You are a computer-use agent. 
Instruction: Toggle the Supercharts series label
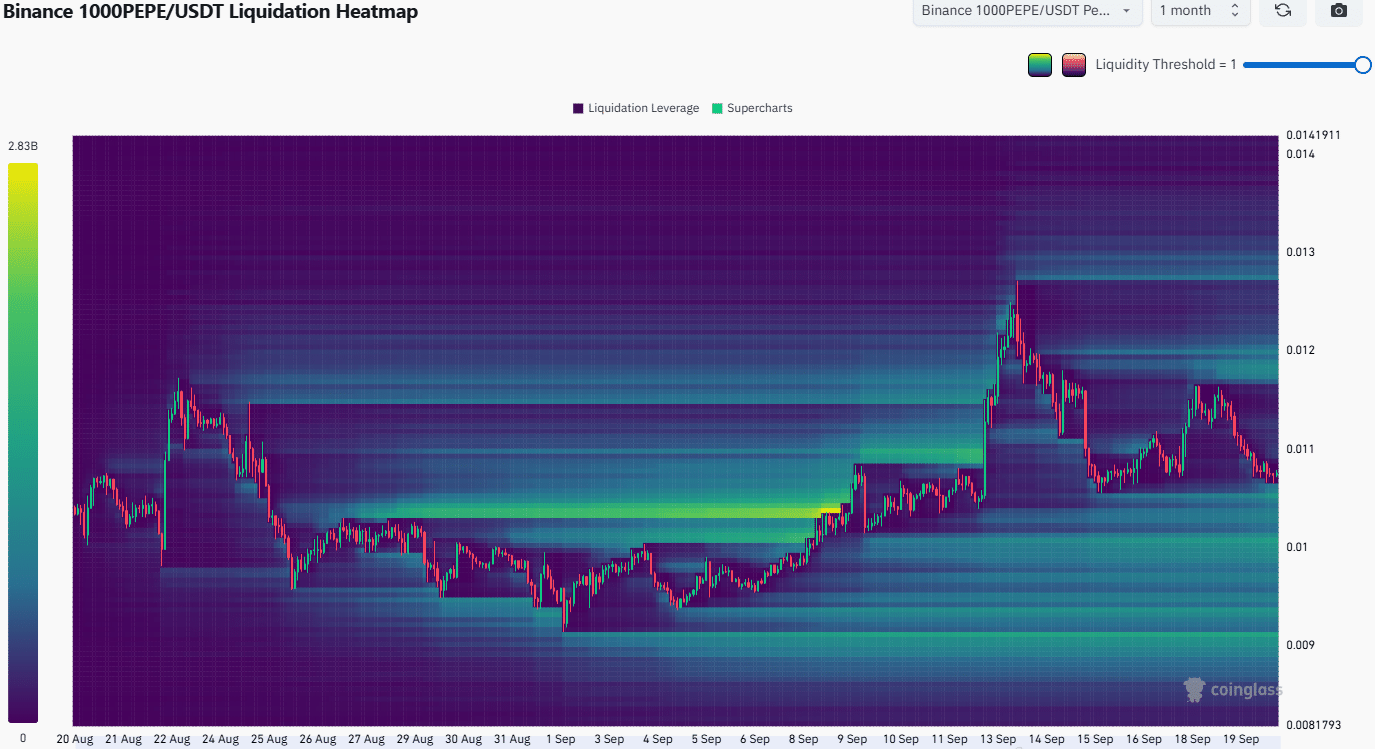pyautogui.click(x=759, y=108)
